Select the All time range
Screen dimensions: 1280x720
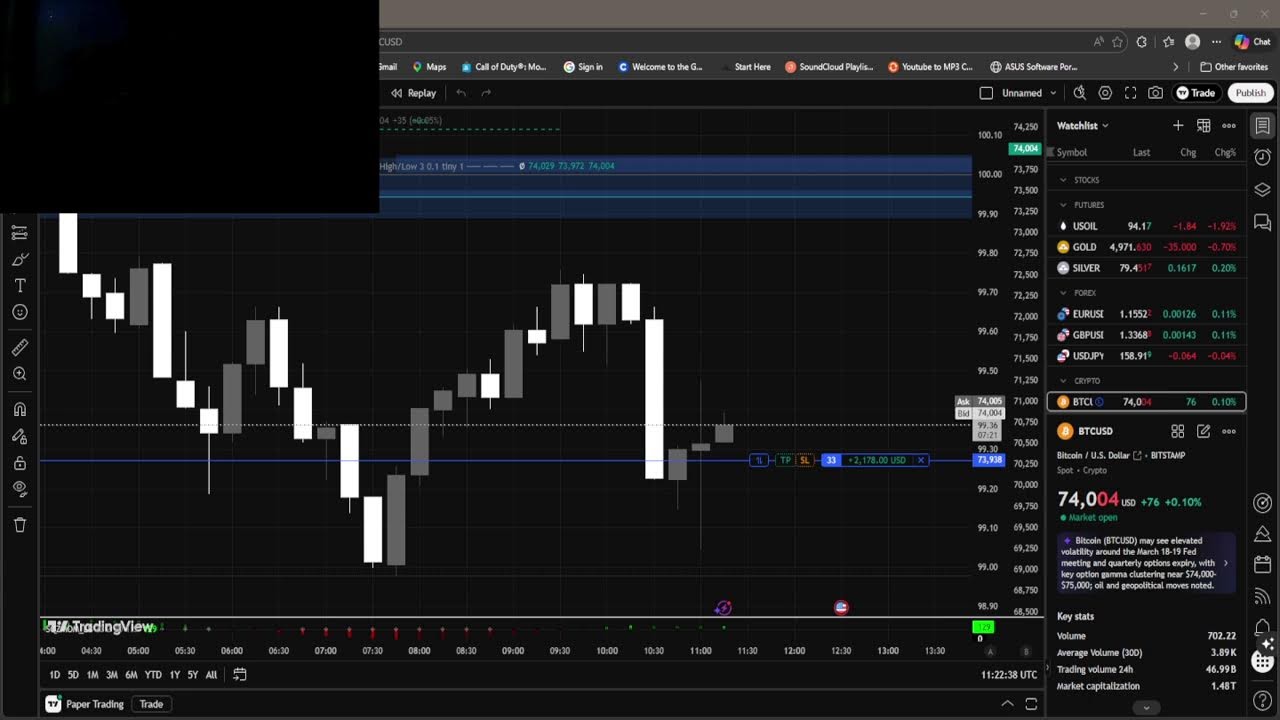(211, 675)
